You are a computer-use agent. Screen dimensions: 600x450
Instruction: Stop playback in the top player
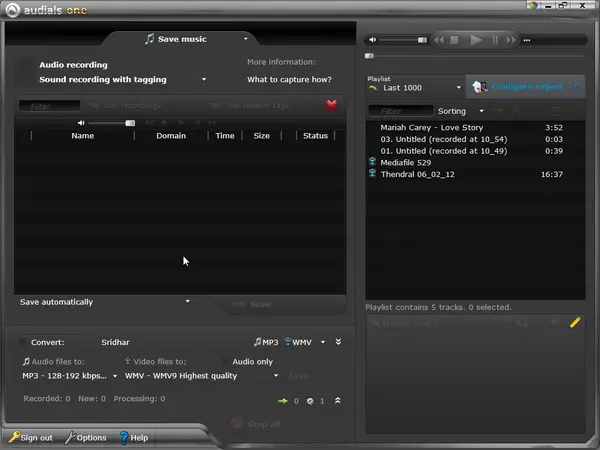click(x=454, y=40)
